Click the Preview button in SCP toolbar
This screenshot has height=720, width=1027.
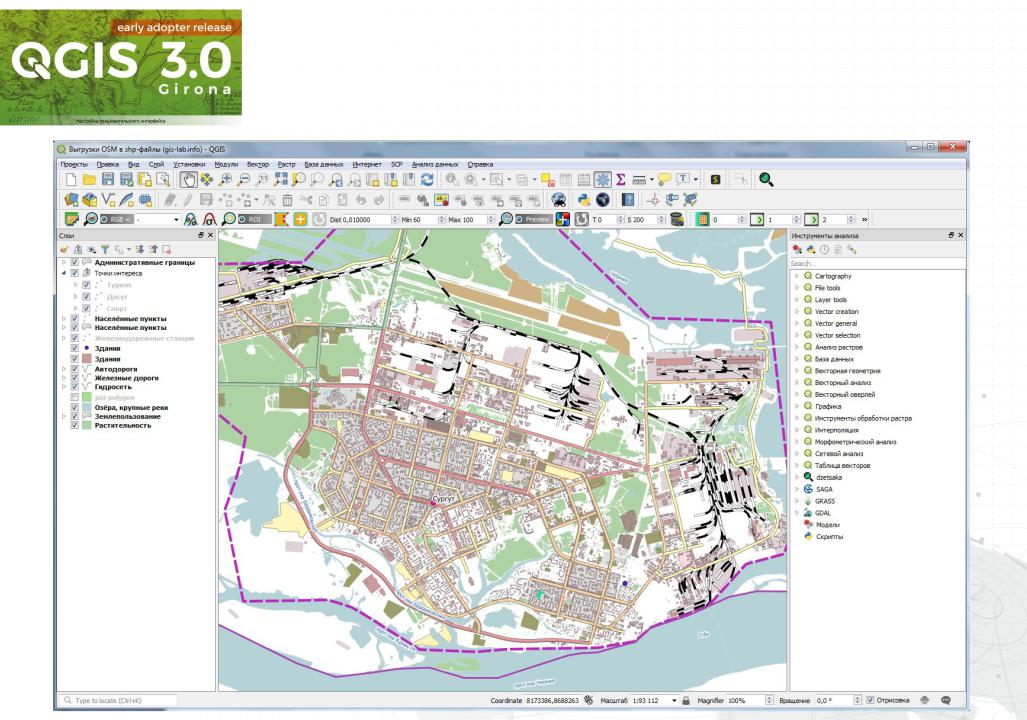(534, 219)
